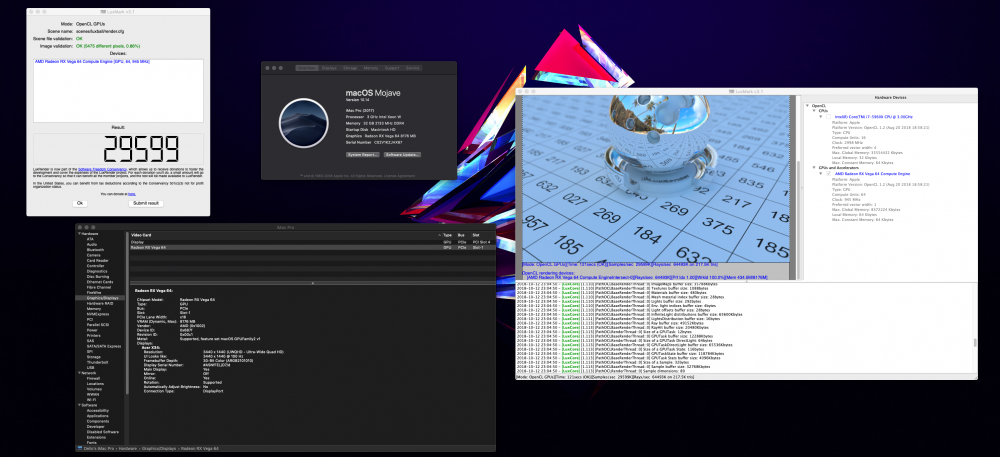Open the Software Freedom Conservancy link

(103, 169)
